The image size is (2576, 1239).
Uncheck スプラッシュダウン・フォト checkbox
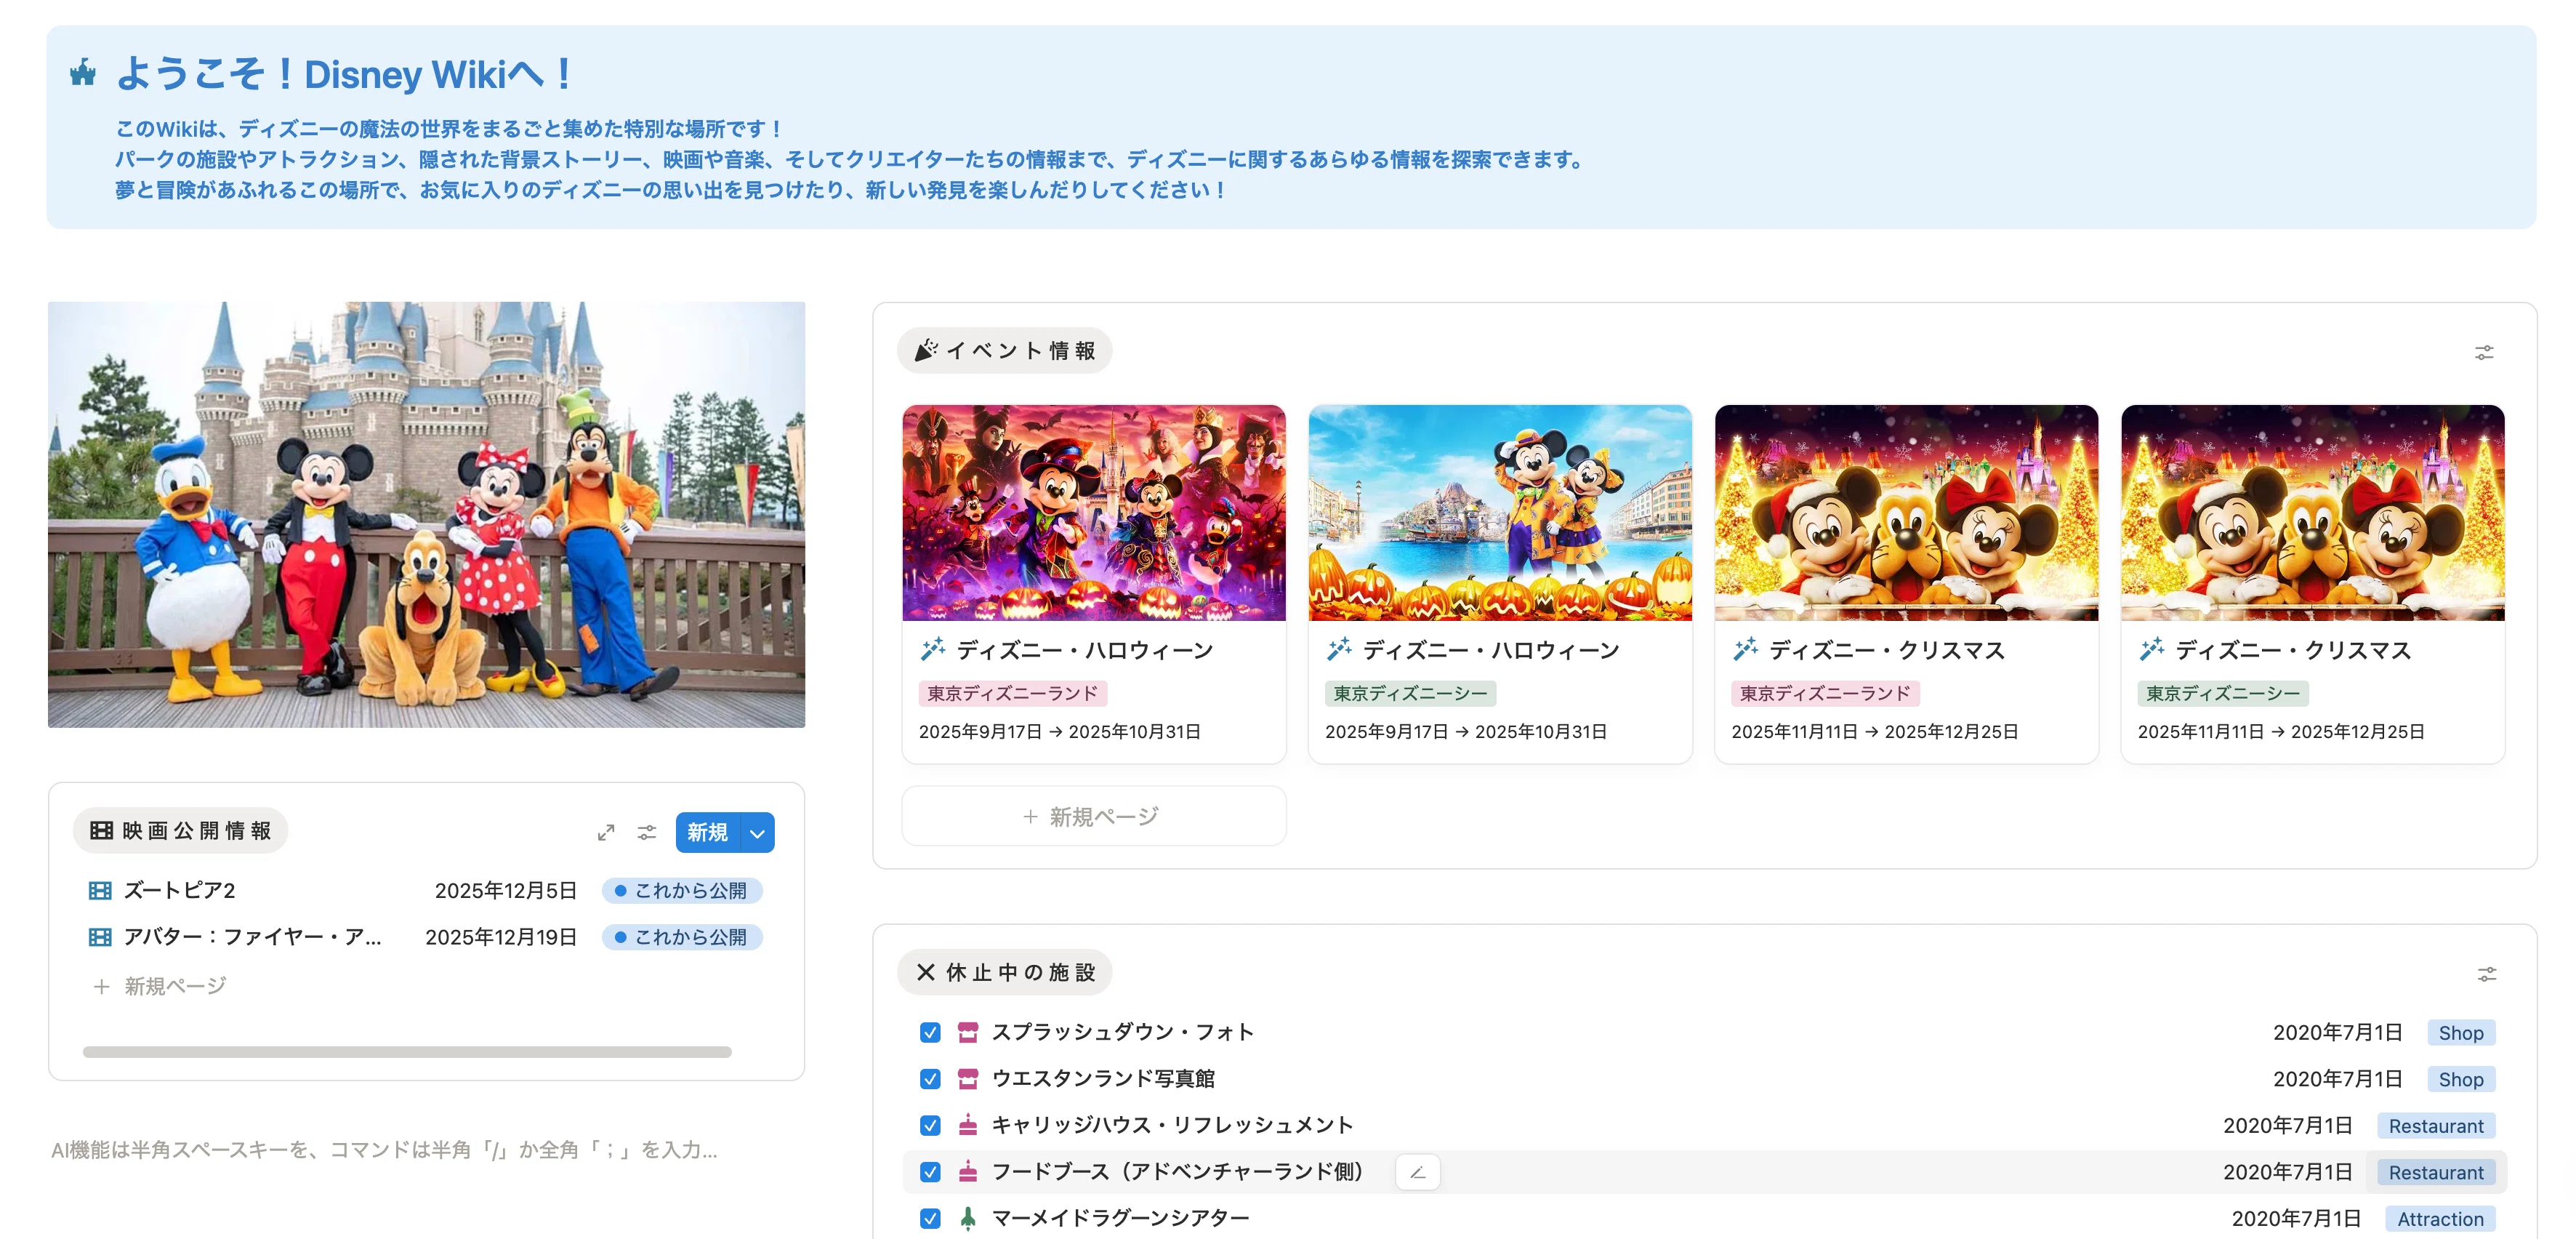click(x=930, y=1032)
